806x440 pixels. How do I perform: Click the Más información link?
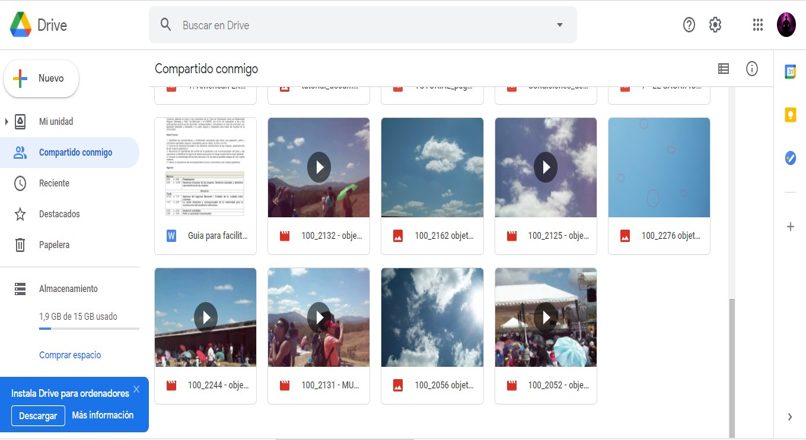point(103,415)
